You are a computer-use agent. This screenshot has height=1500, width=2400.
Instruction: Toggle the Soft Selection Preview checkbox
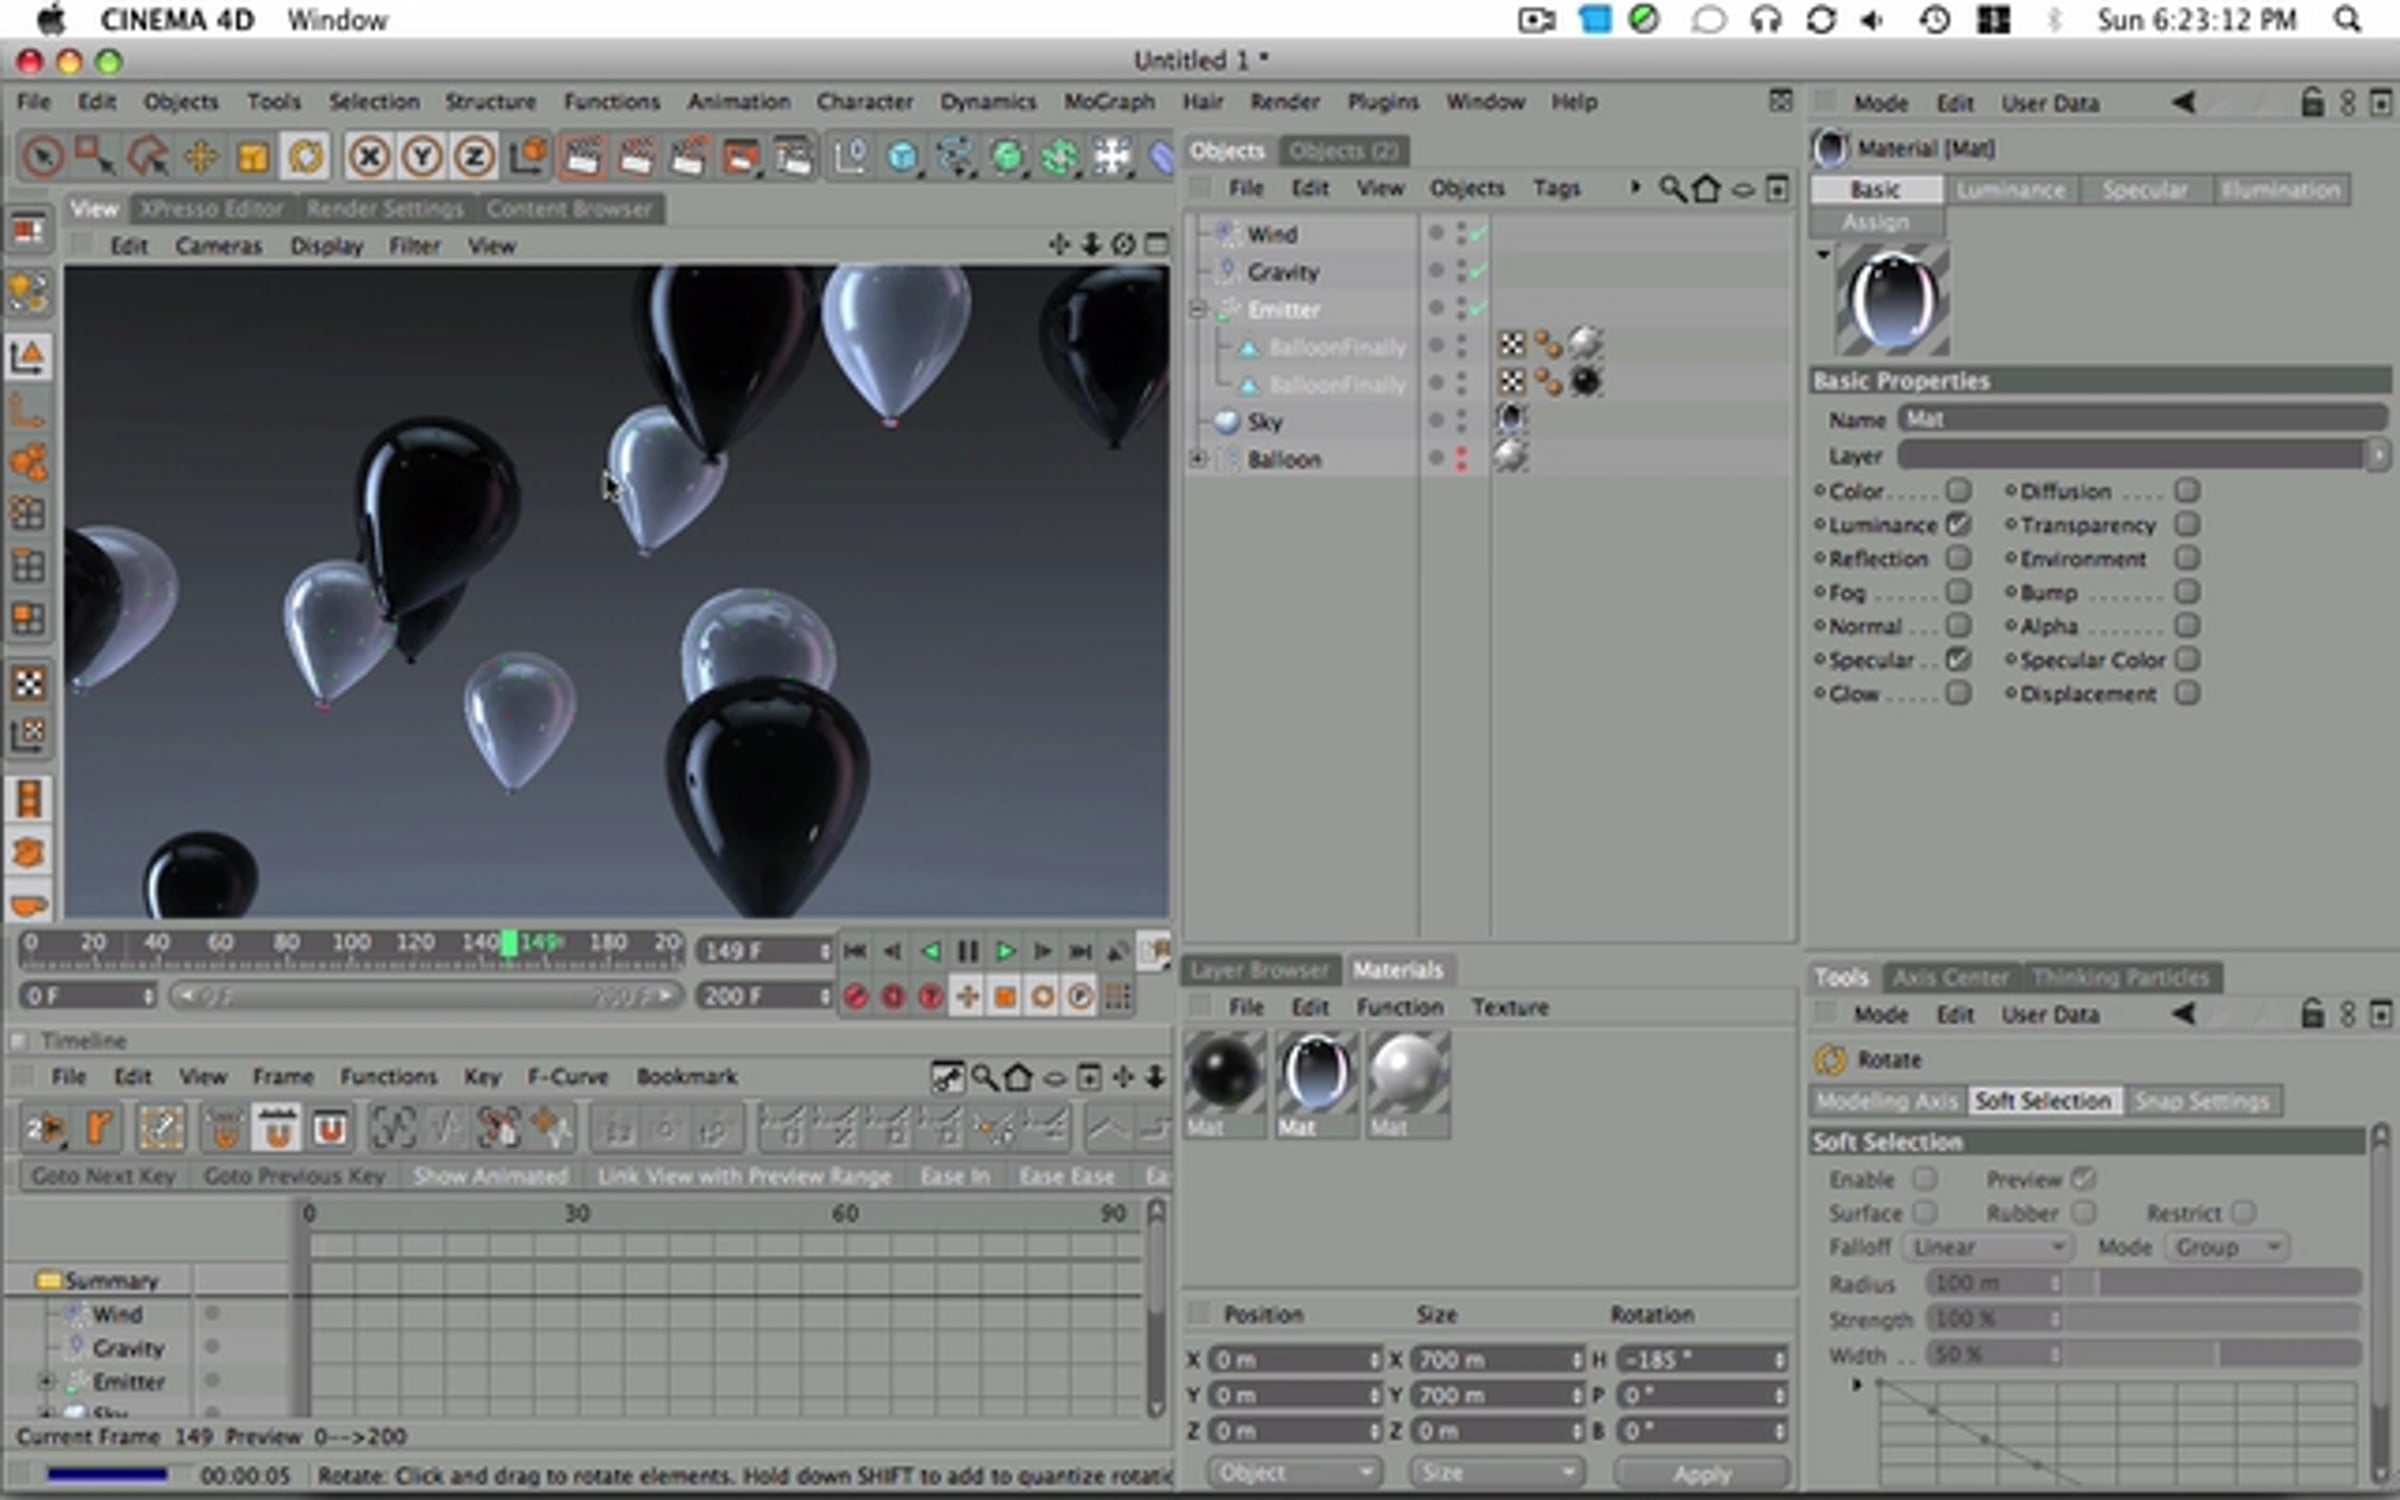pyautogui.click(x=2083, y=1179)
